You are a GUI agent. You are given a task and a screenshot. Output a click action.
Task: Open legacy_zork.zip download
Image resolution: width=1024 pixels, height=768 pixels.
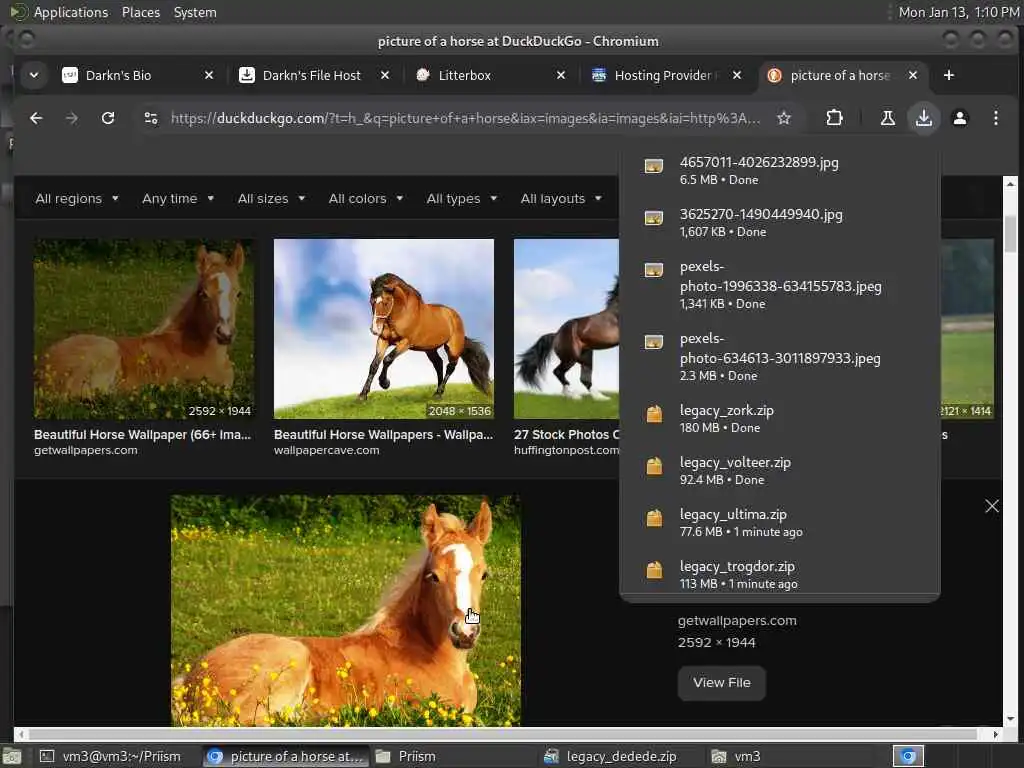[780, 419]
